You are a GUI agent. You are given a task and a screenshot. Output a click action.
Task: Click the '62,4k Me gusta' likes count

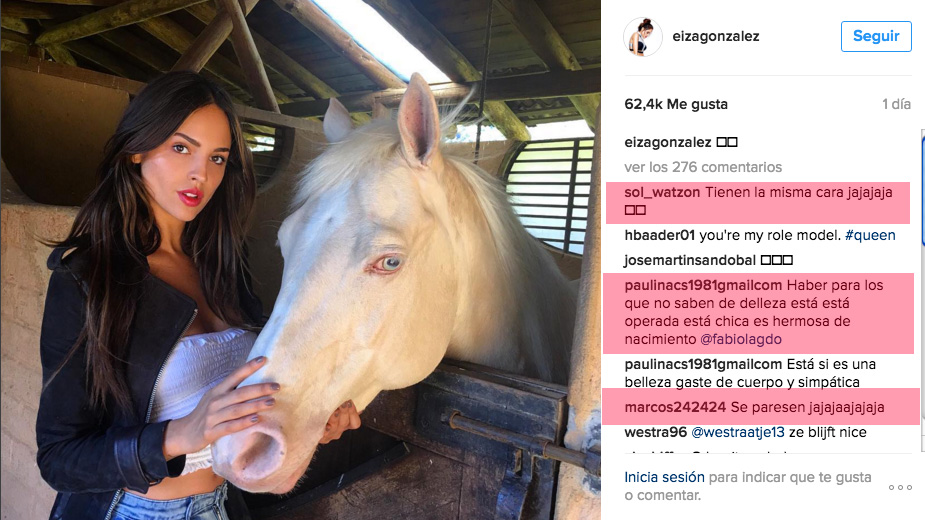pyautogui.click(x=676, y=104)
